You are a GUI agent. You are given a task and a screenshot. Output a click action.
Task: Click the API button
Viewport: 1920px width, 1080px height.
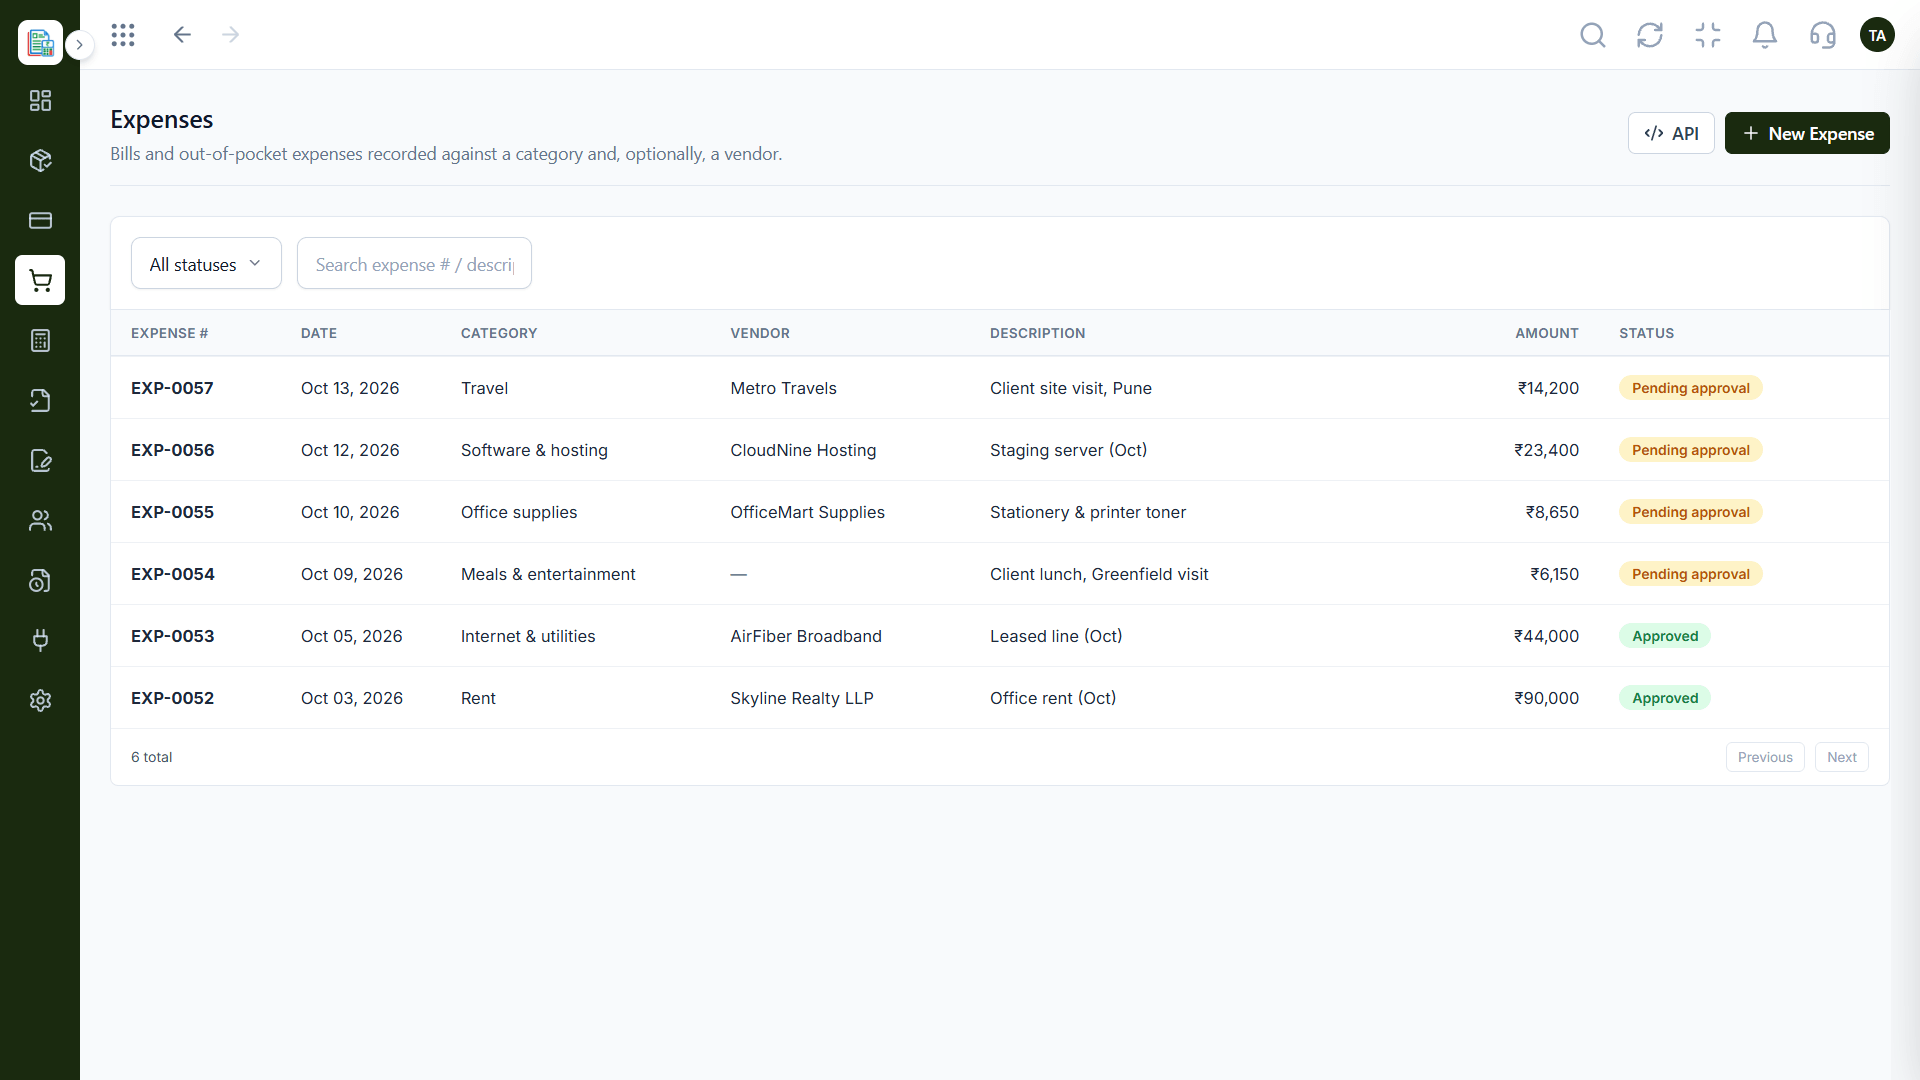pos(1671,133)
